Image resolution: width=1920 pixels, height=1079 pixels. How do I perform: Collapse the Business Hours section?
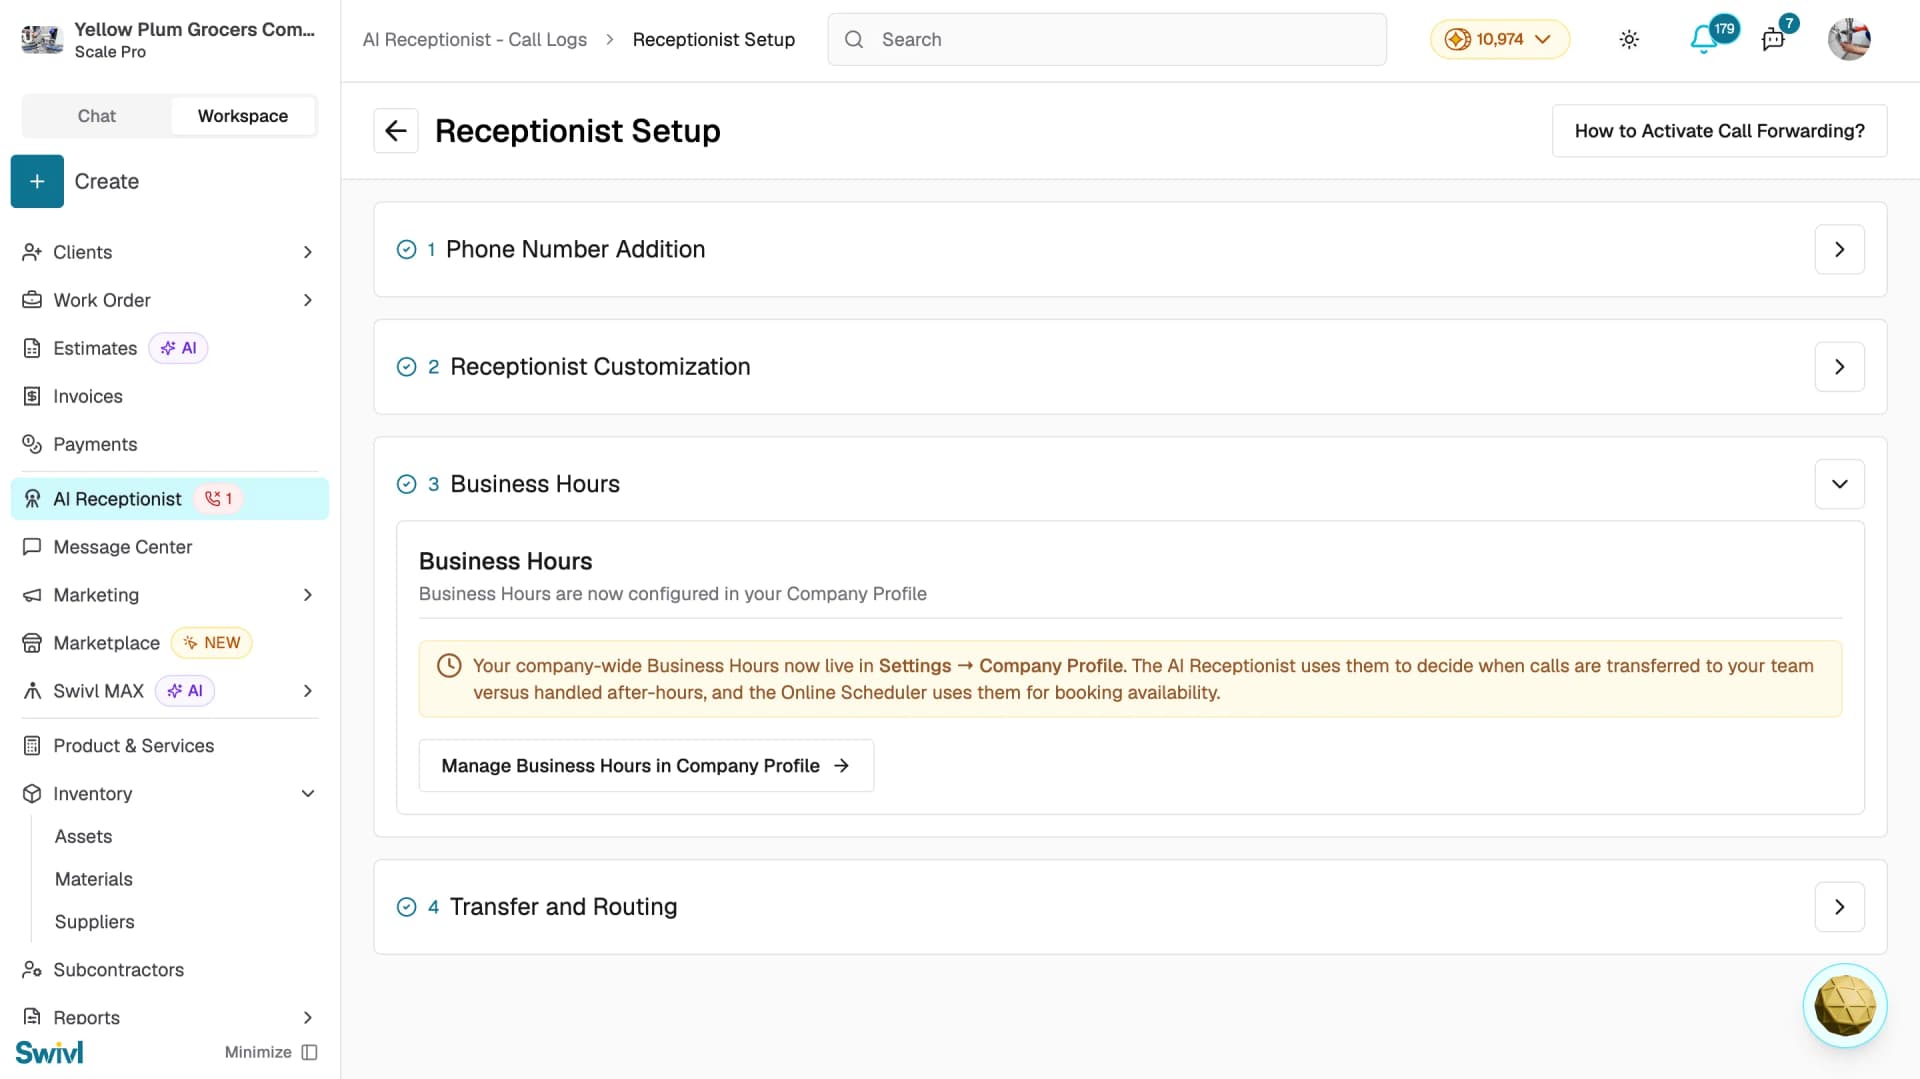[x=1840, y=484]
